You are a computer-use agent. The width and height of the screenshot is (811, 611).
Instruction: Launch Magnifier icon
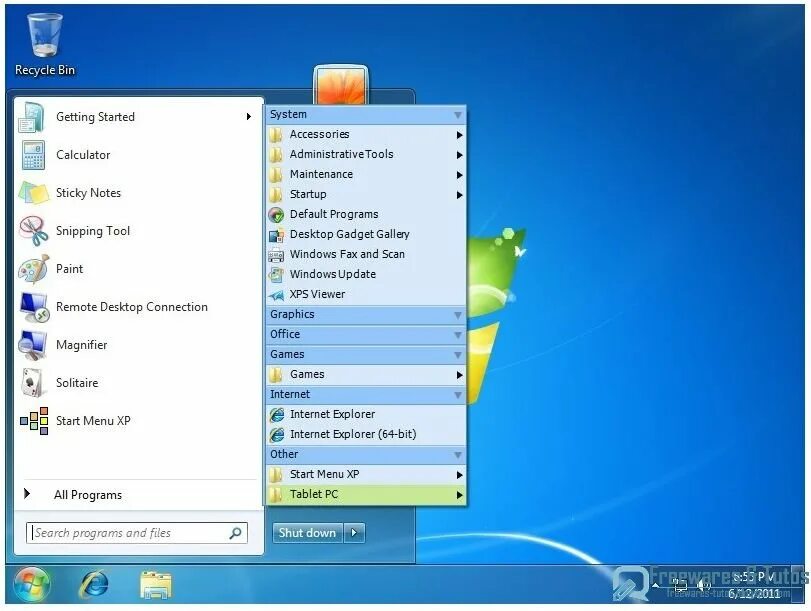click(32, 345)
